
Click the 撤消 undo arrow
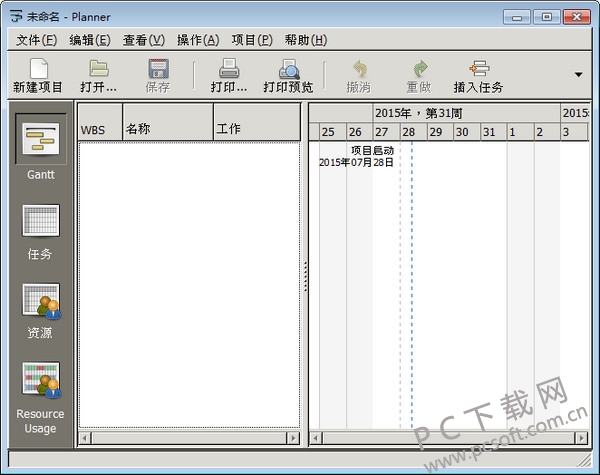click(x=359, y=69)
